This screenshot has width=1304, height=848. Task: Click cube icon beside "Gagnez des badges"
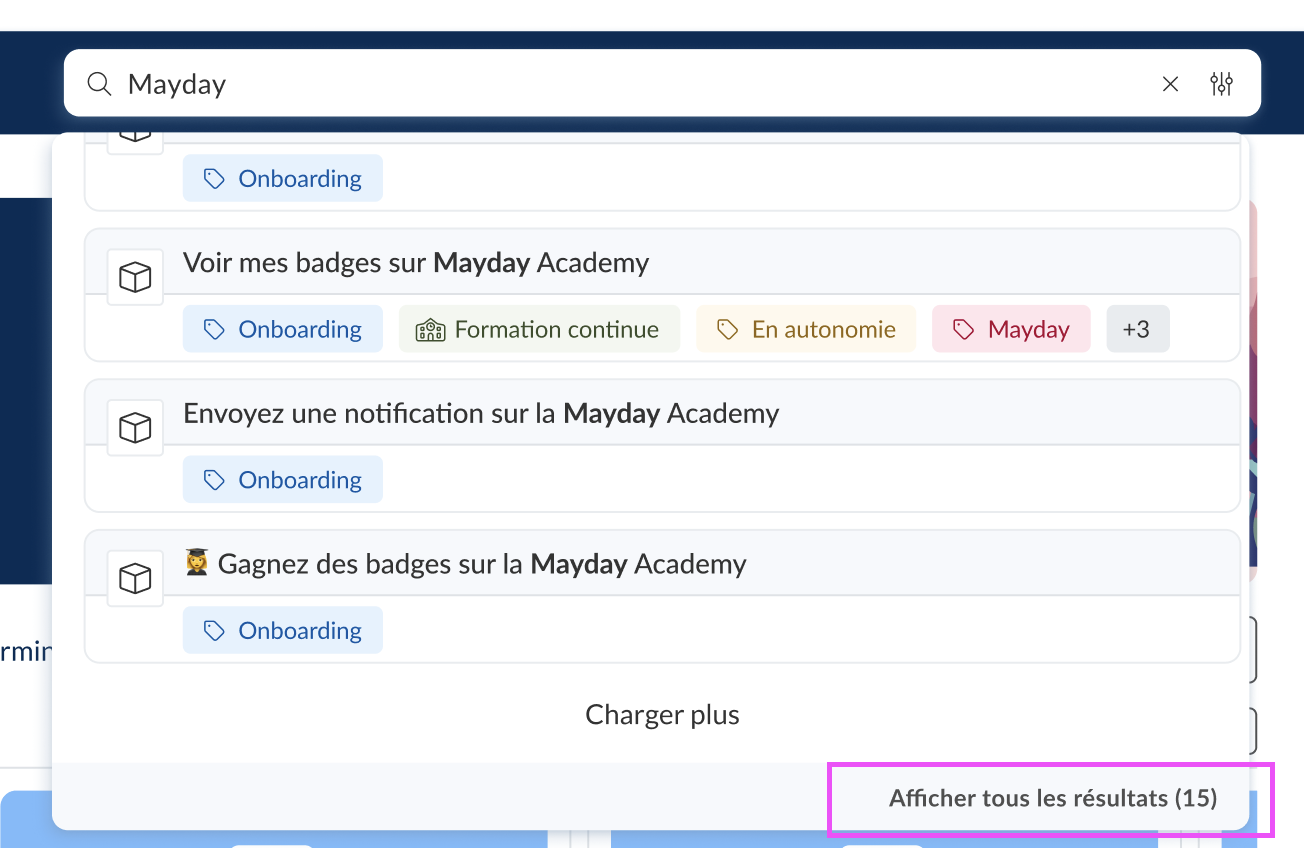135,578
